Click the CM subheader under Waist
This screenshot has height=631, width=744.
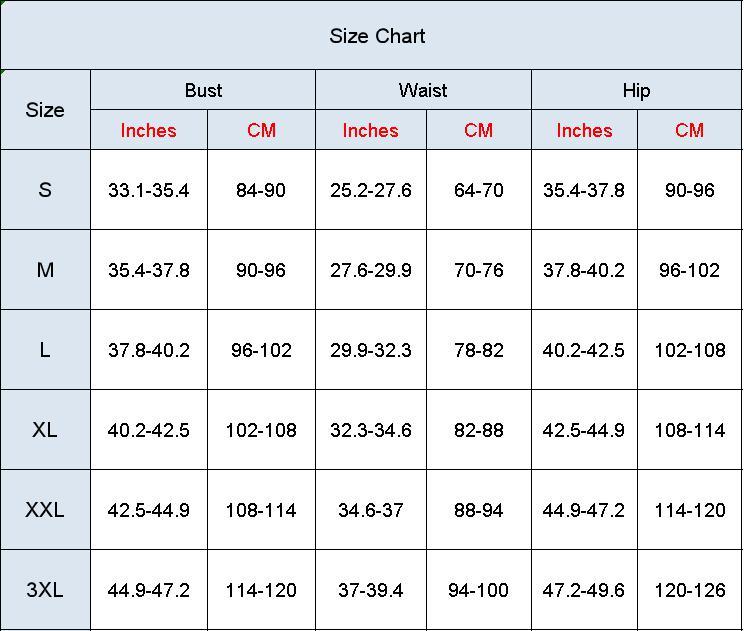pos(479,130)
